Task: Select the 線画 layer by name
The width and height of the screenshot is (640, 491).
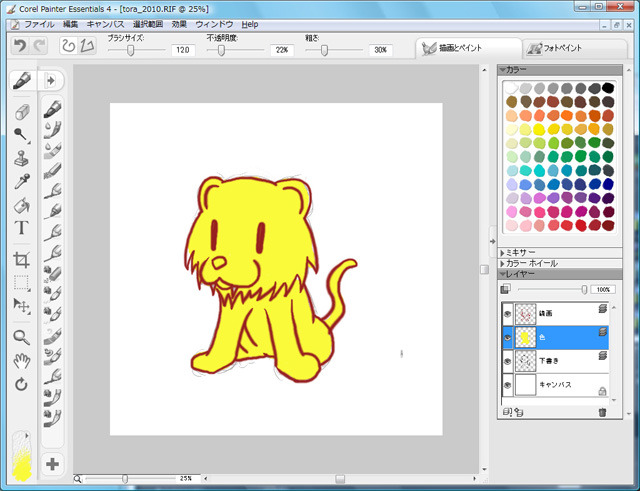Action: tap(545, 313)
